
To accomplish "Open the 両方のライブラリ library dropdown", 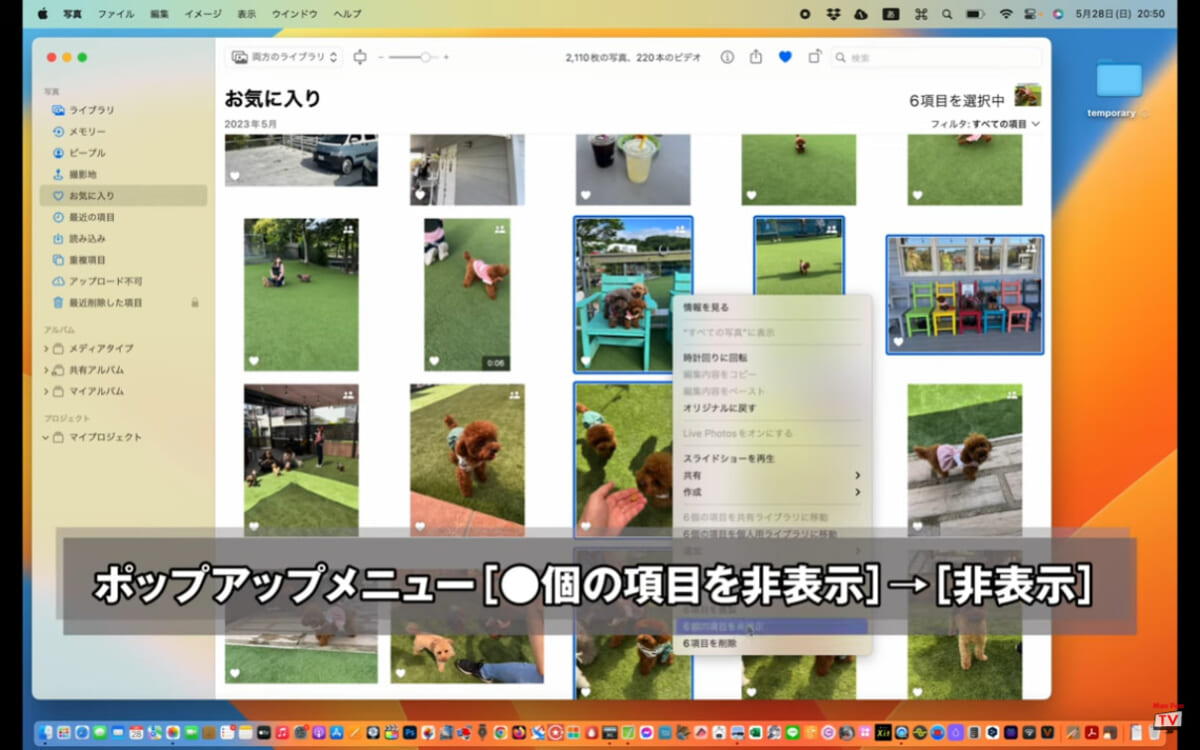I will tap(285, 57).
